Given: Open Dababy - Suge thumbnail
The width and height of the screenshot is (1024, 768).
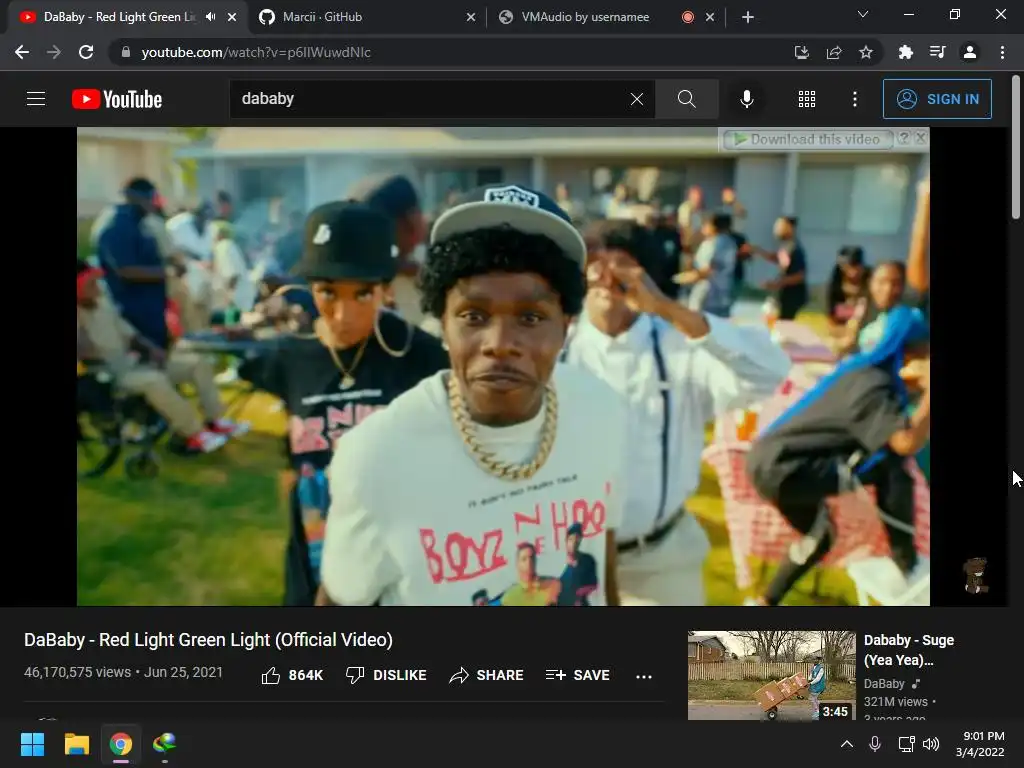Looking at the screenshot, I should tap(771, 675).
